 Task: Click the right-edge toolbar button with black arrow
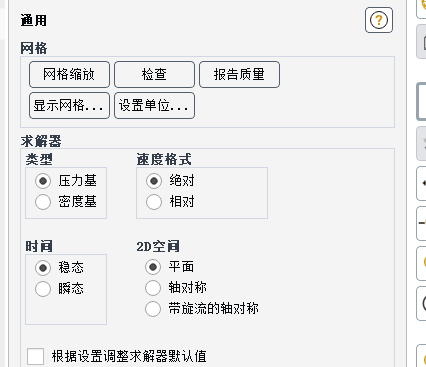[422, 183]
